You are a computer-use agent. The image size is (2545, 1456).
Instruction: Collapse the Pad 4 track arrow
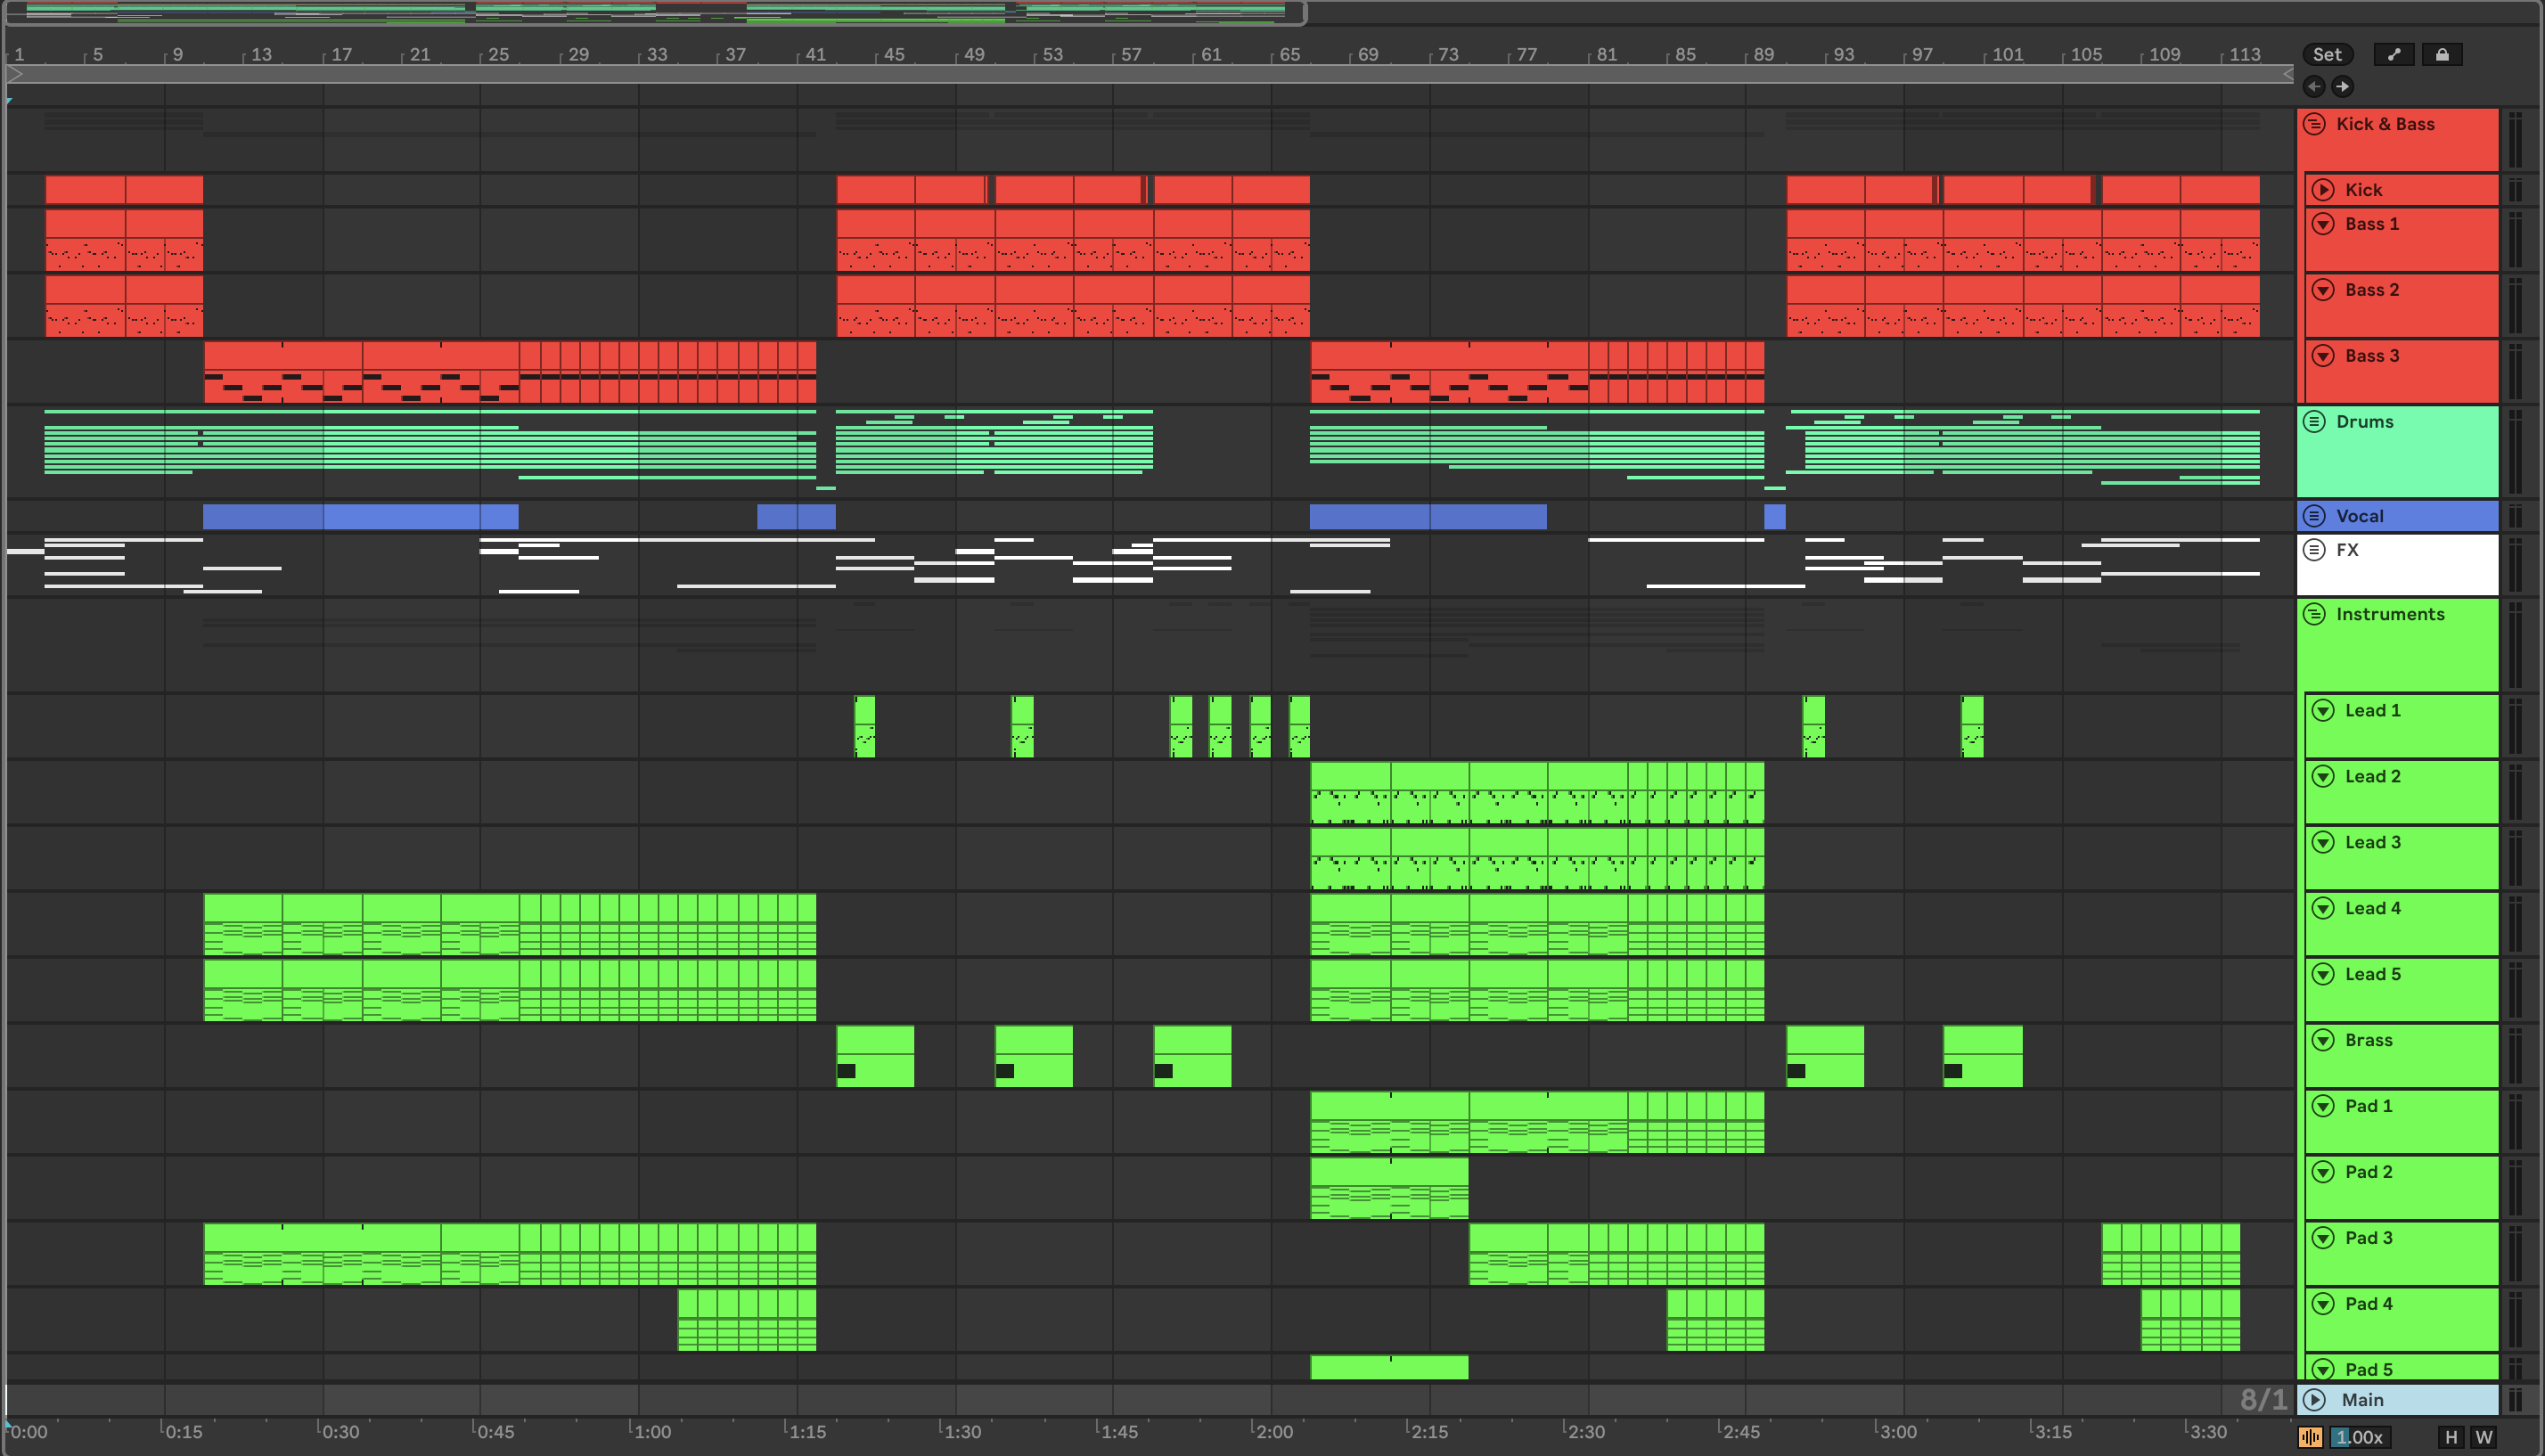point(2324,1304)
